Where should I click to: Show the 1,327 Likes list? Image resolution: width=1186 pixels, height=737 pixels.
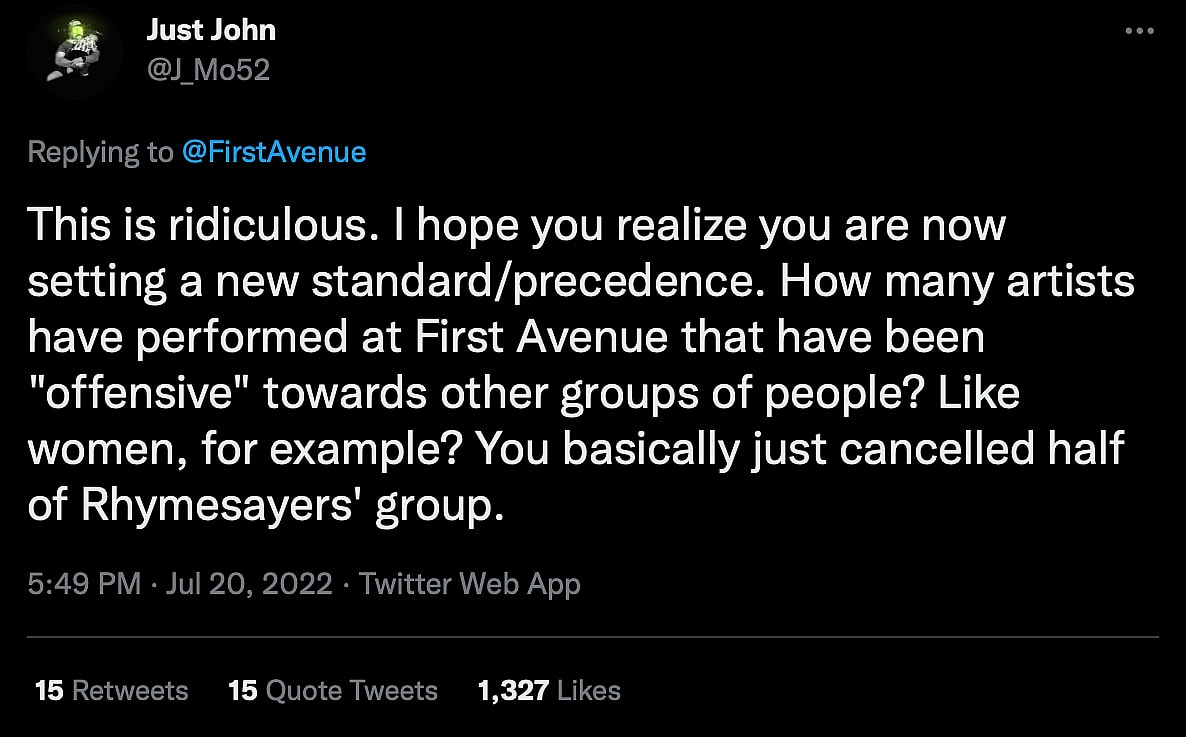click(549, 690)
